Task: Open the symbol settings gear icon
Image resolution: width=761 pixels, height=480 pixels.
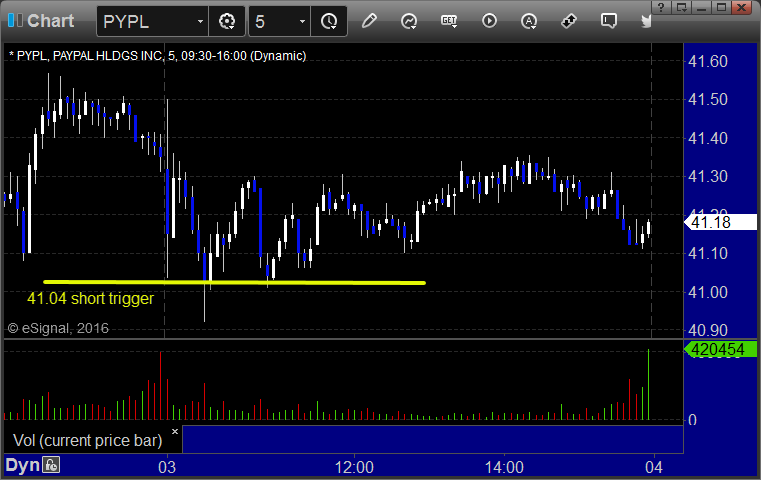Action: (227, 21)
